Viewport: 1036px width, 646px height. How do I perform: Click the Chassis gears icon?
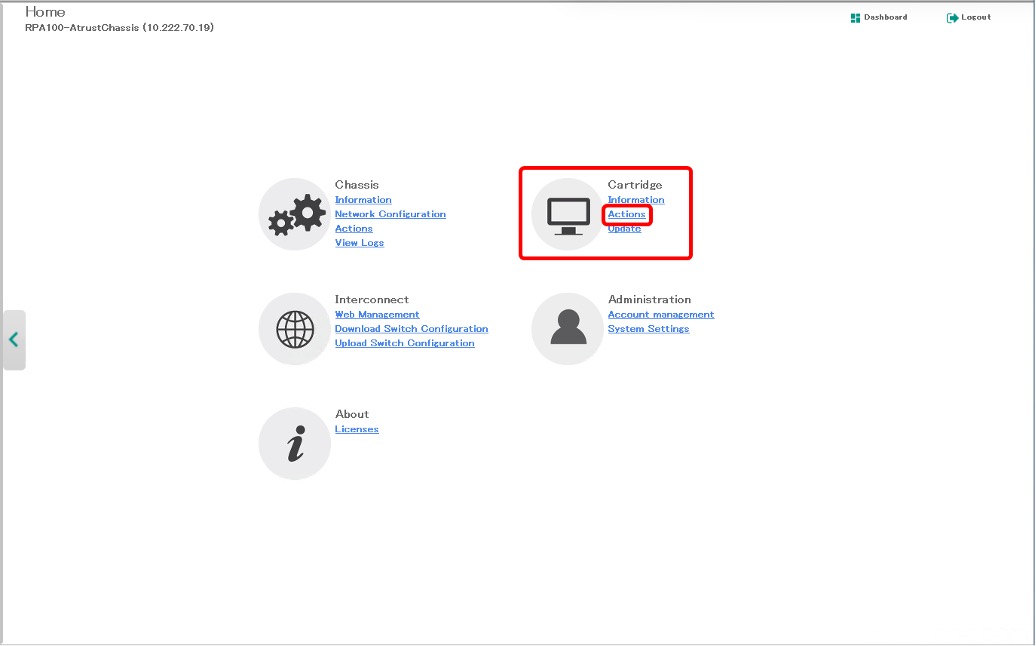tap(295, 214)
